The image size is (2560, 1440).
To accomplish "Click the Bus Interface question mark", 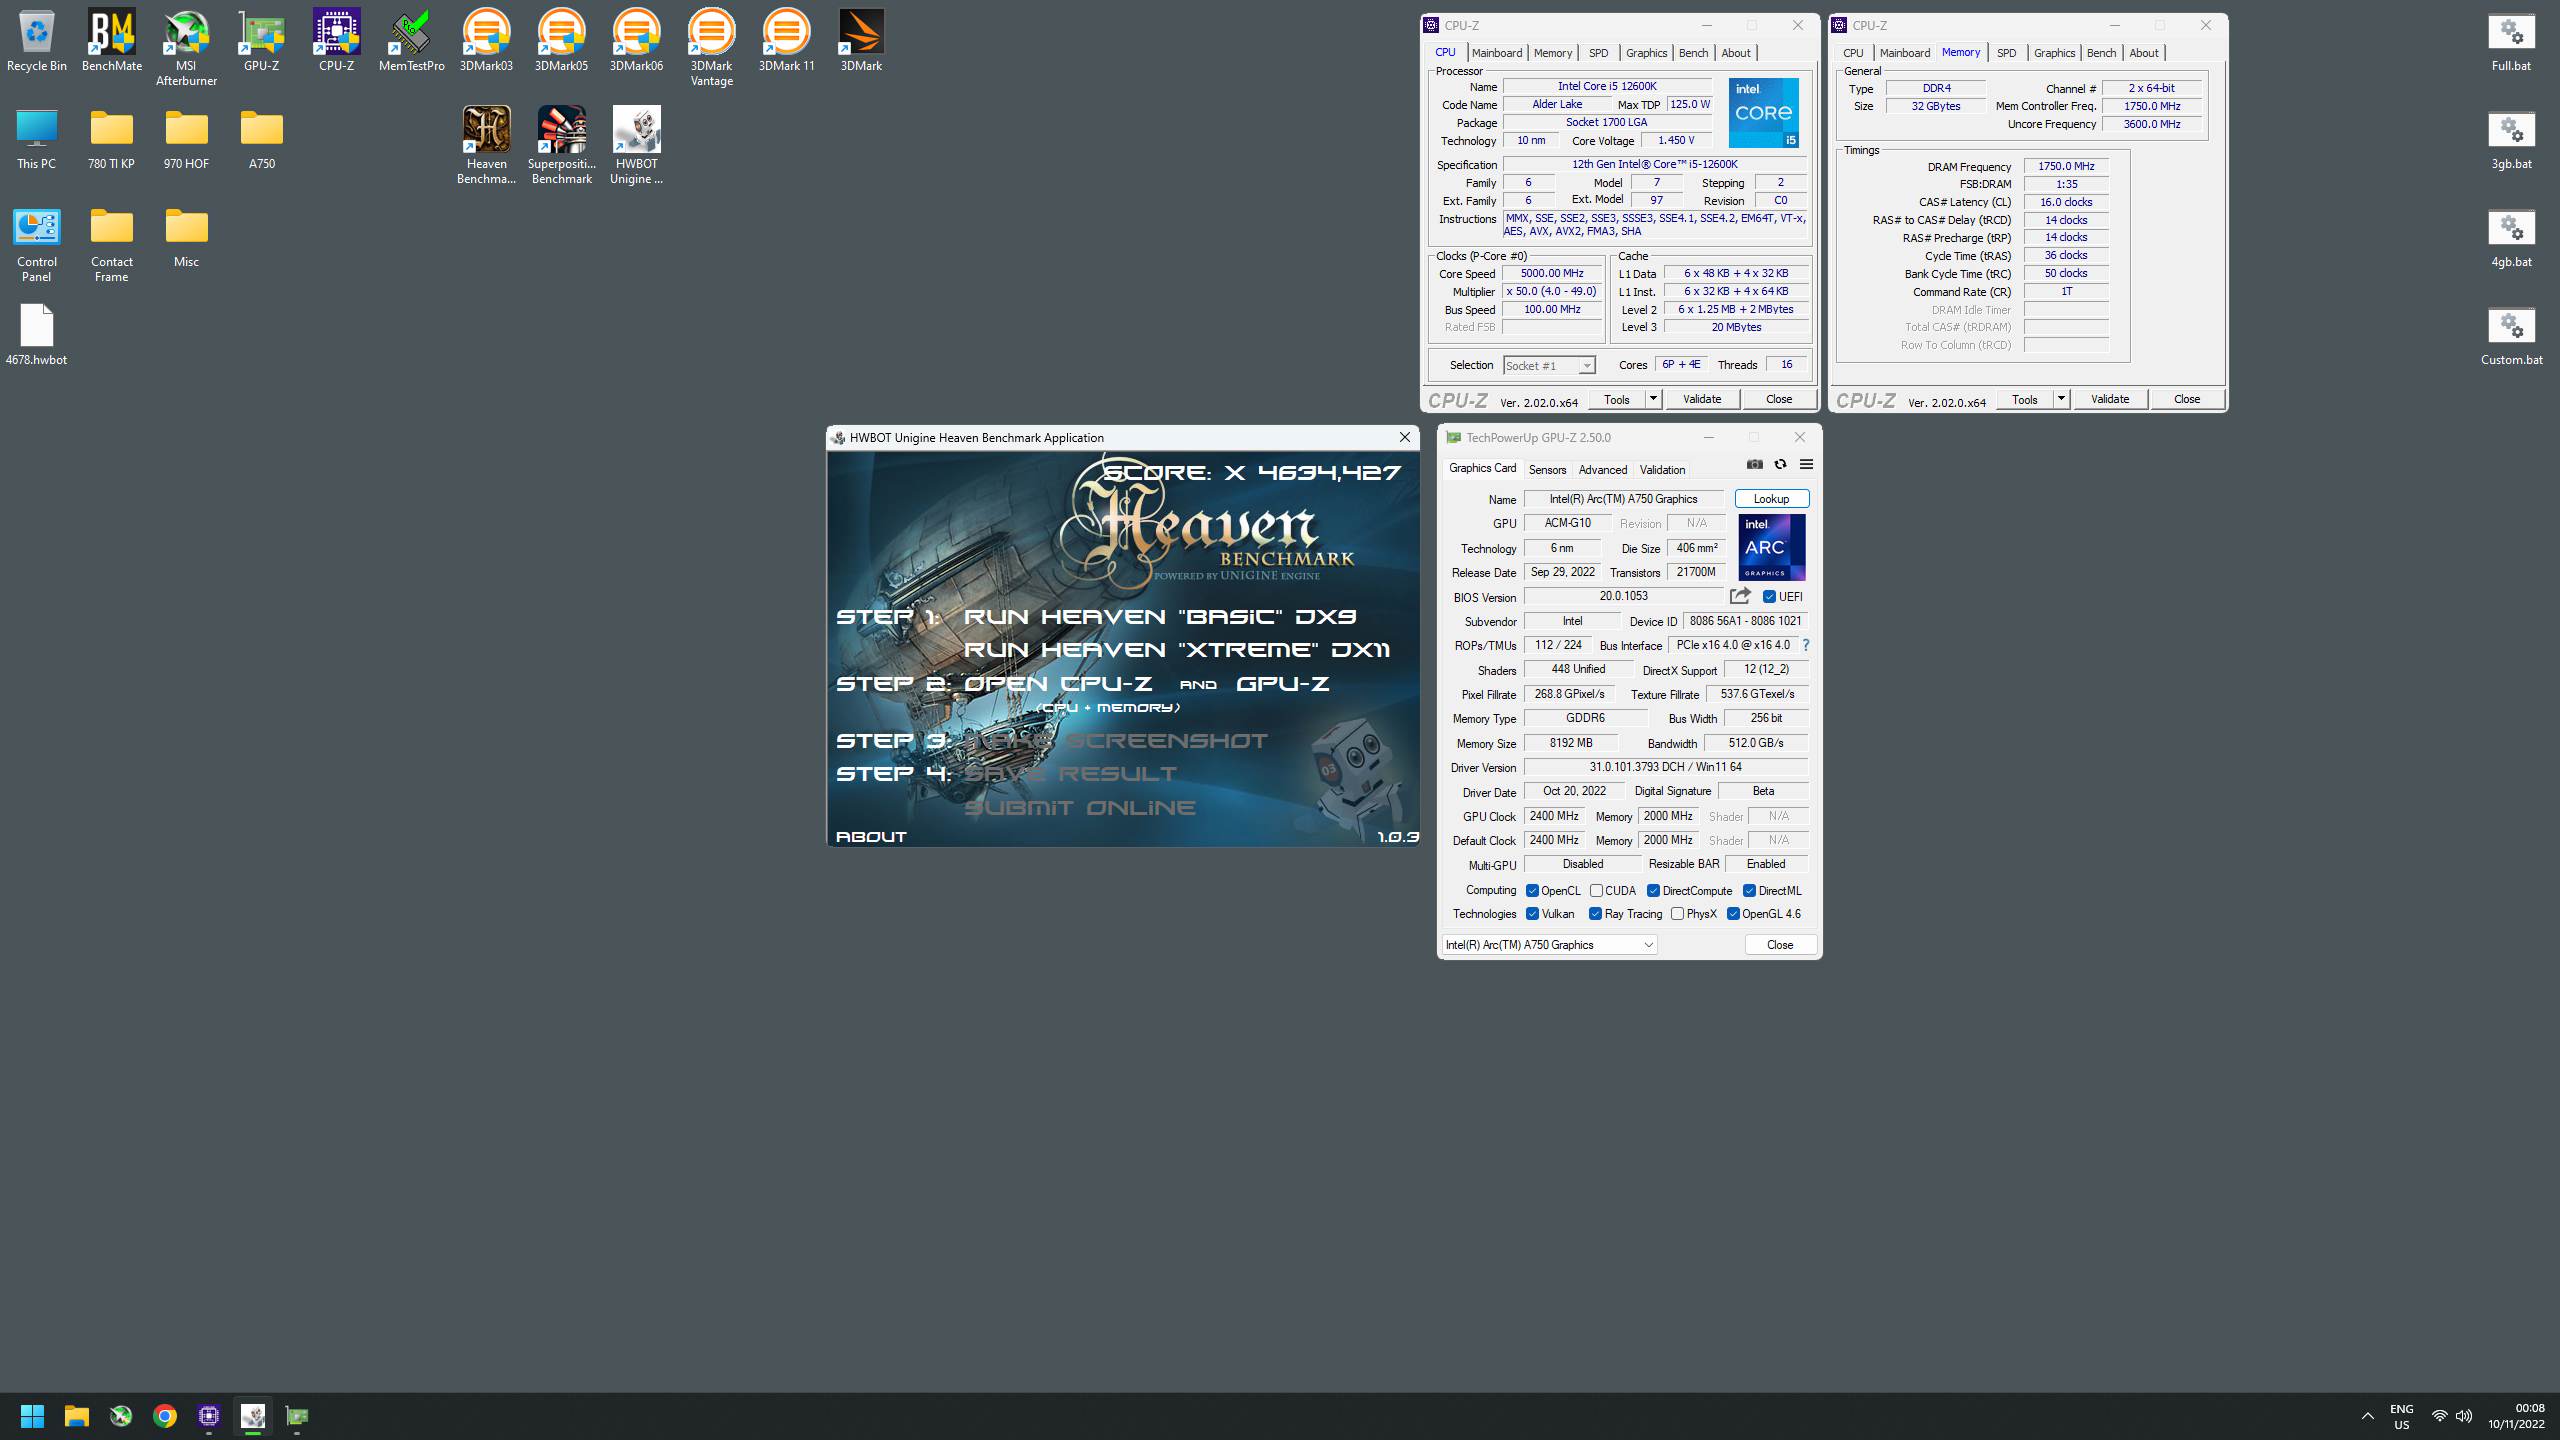I will pyautogui.click(x=1806, y=645).
